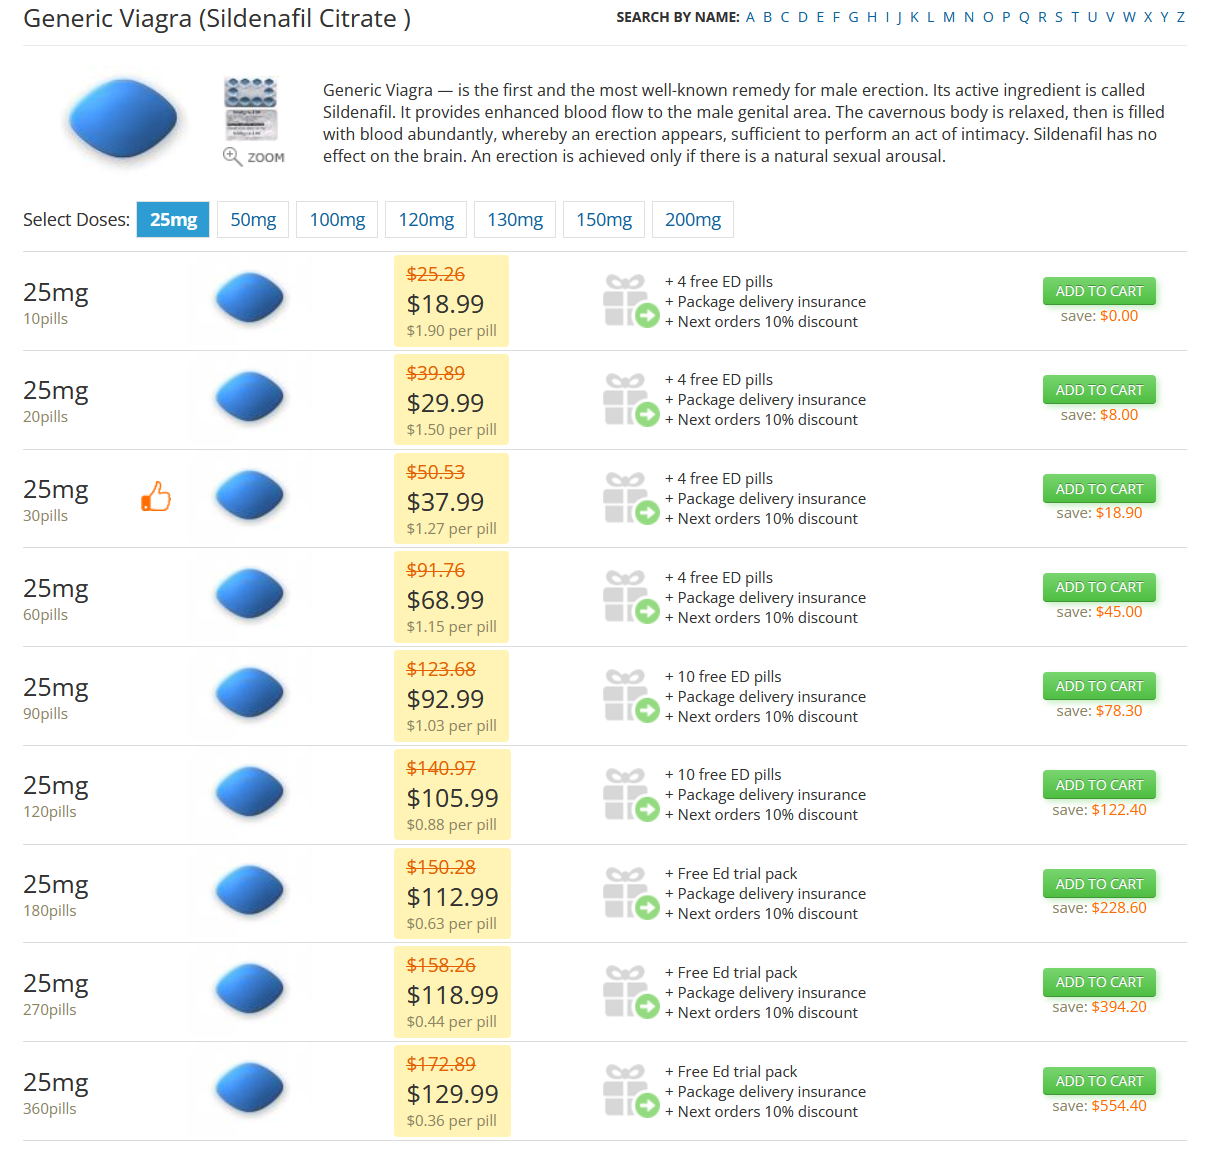Add the 360pills package to cart
The height and width of the screenshot is (1149, 1207).
coord(1099,1081)
